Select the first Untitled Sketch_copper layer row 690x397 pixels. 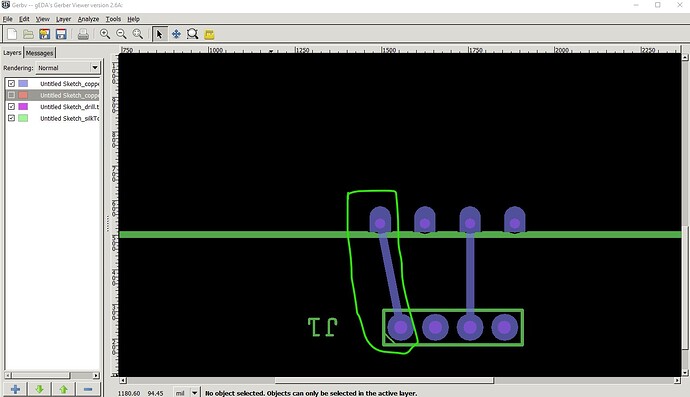click(x=52, y=83)
